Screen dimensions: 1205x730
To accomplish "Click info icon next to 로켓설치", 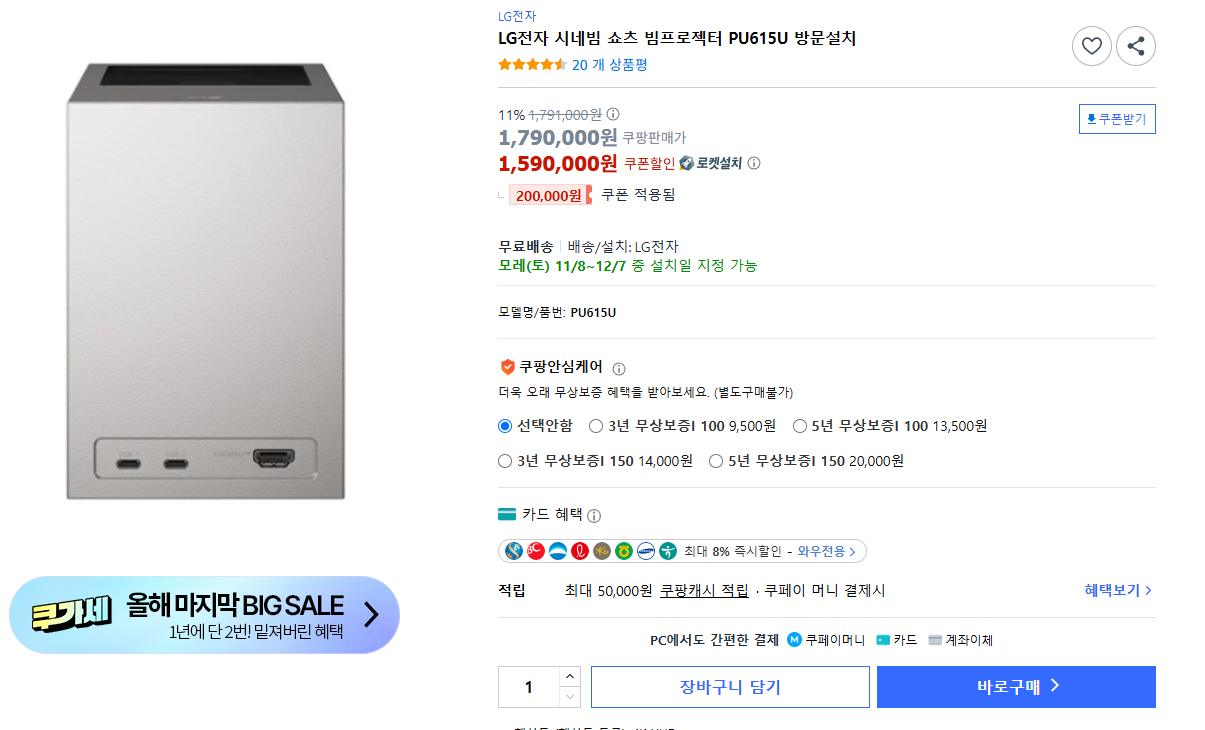I will tap(754, 163).
